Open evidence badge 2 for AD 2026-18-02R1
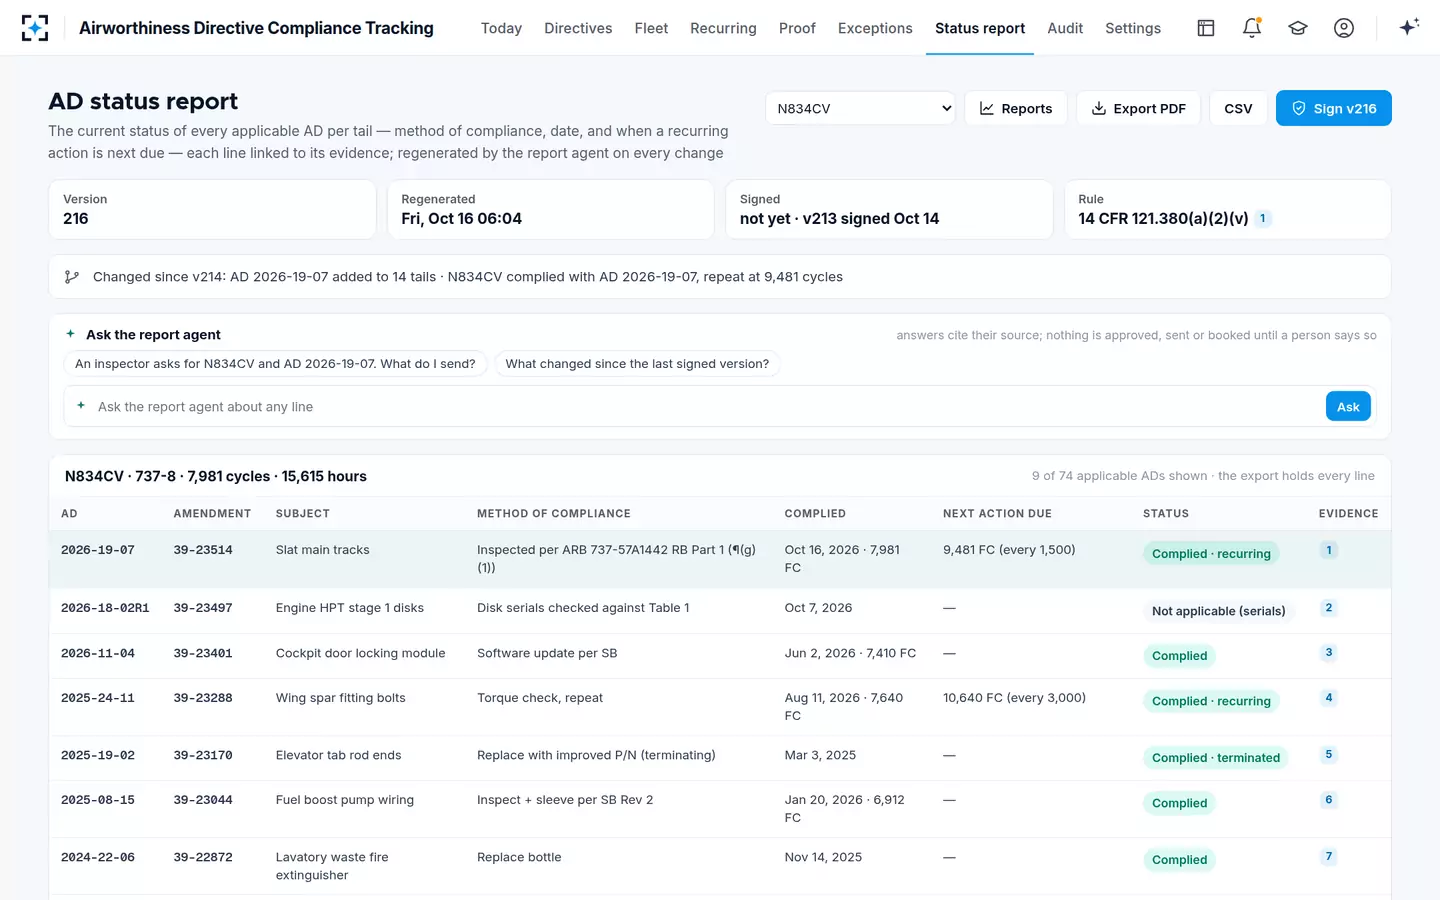The width and height of the screenshot is (1440, 900). click(x=1329, y=607)
